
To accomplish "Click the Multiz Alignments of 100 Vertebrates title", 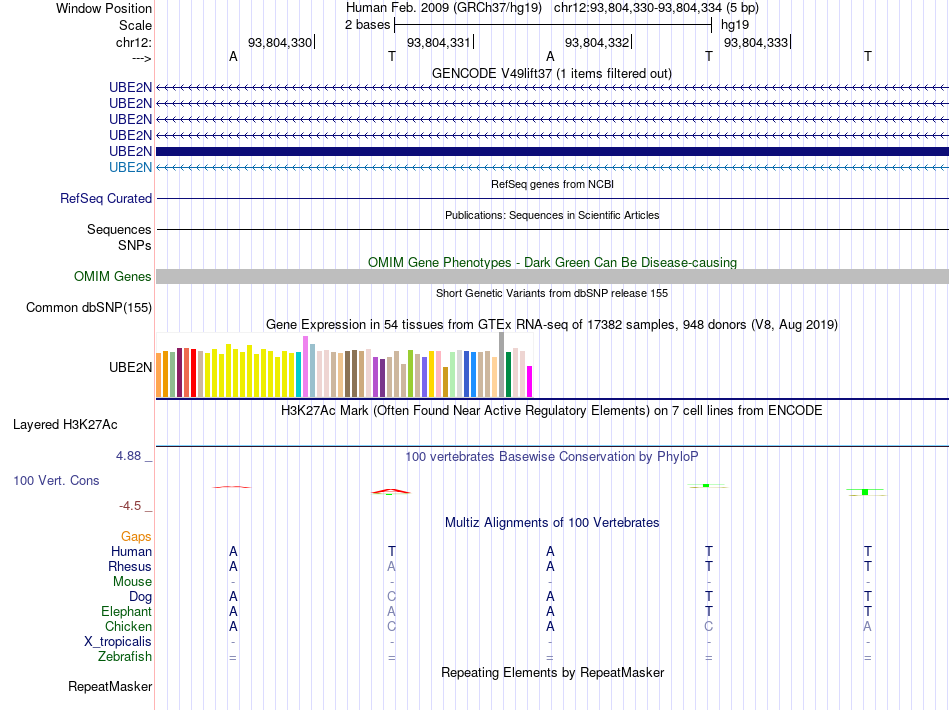I will (552, 522).
